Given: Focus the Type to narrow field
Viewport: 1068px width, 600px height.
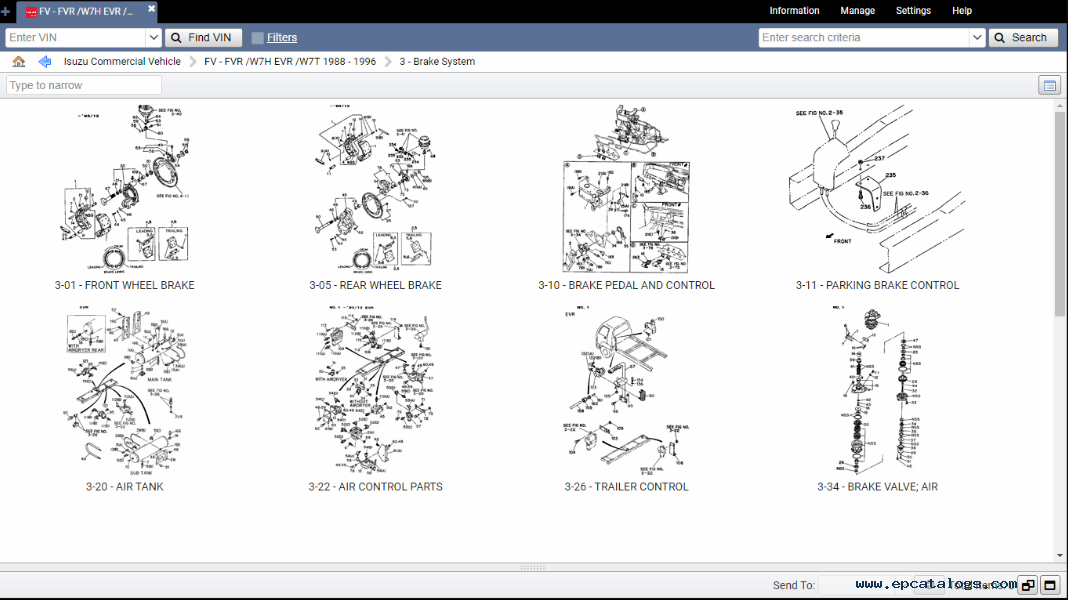Looking at the screenshot, I should click(x=84, y=85).
